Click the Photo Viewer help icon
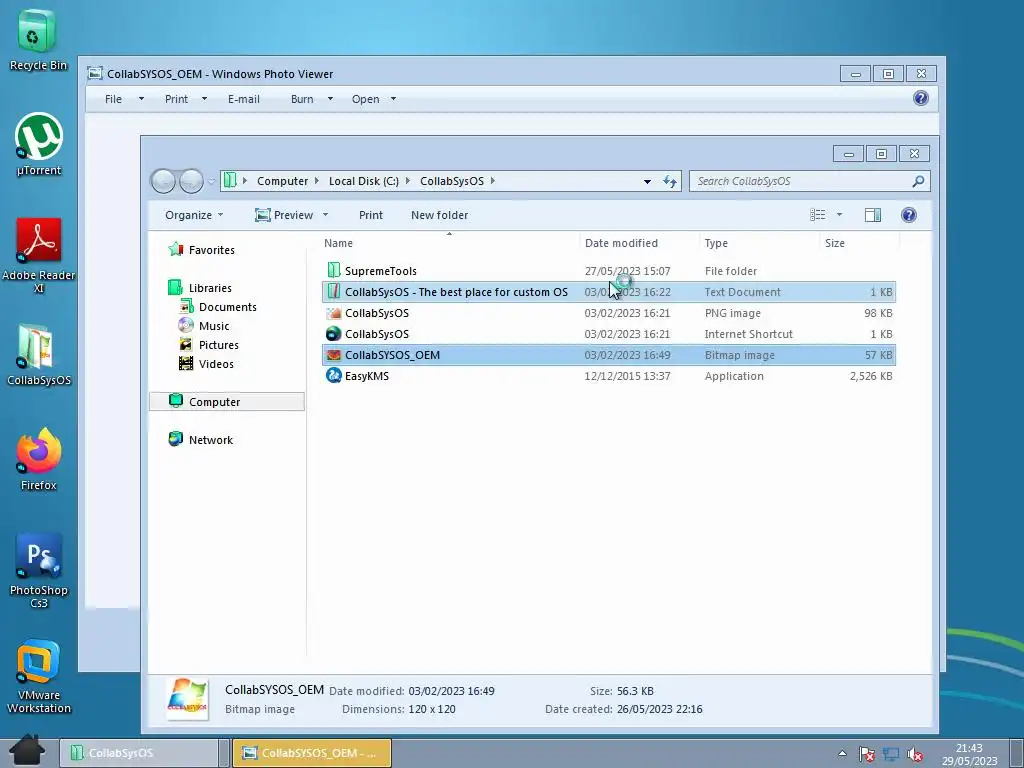1024x768 pixels. pos(921,98)
